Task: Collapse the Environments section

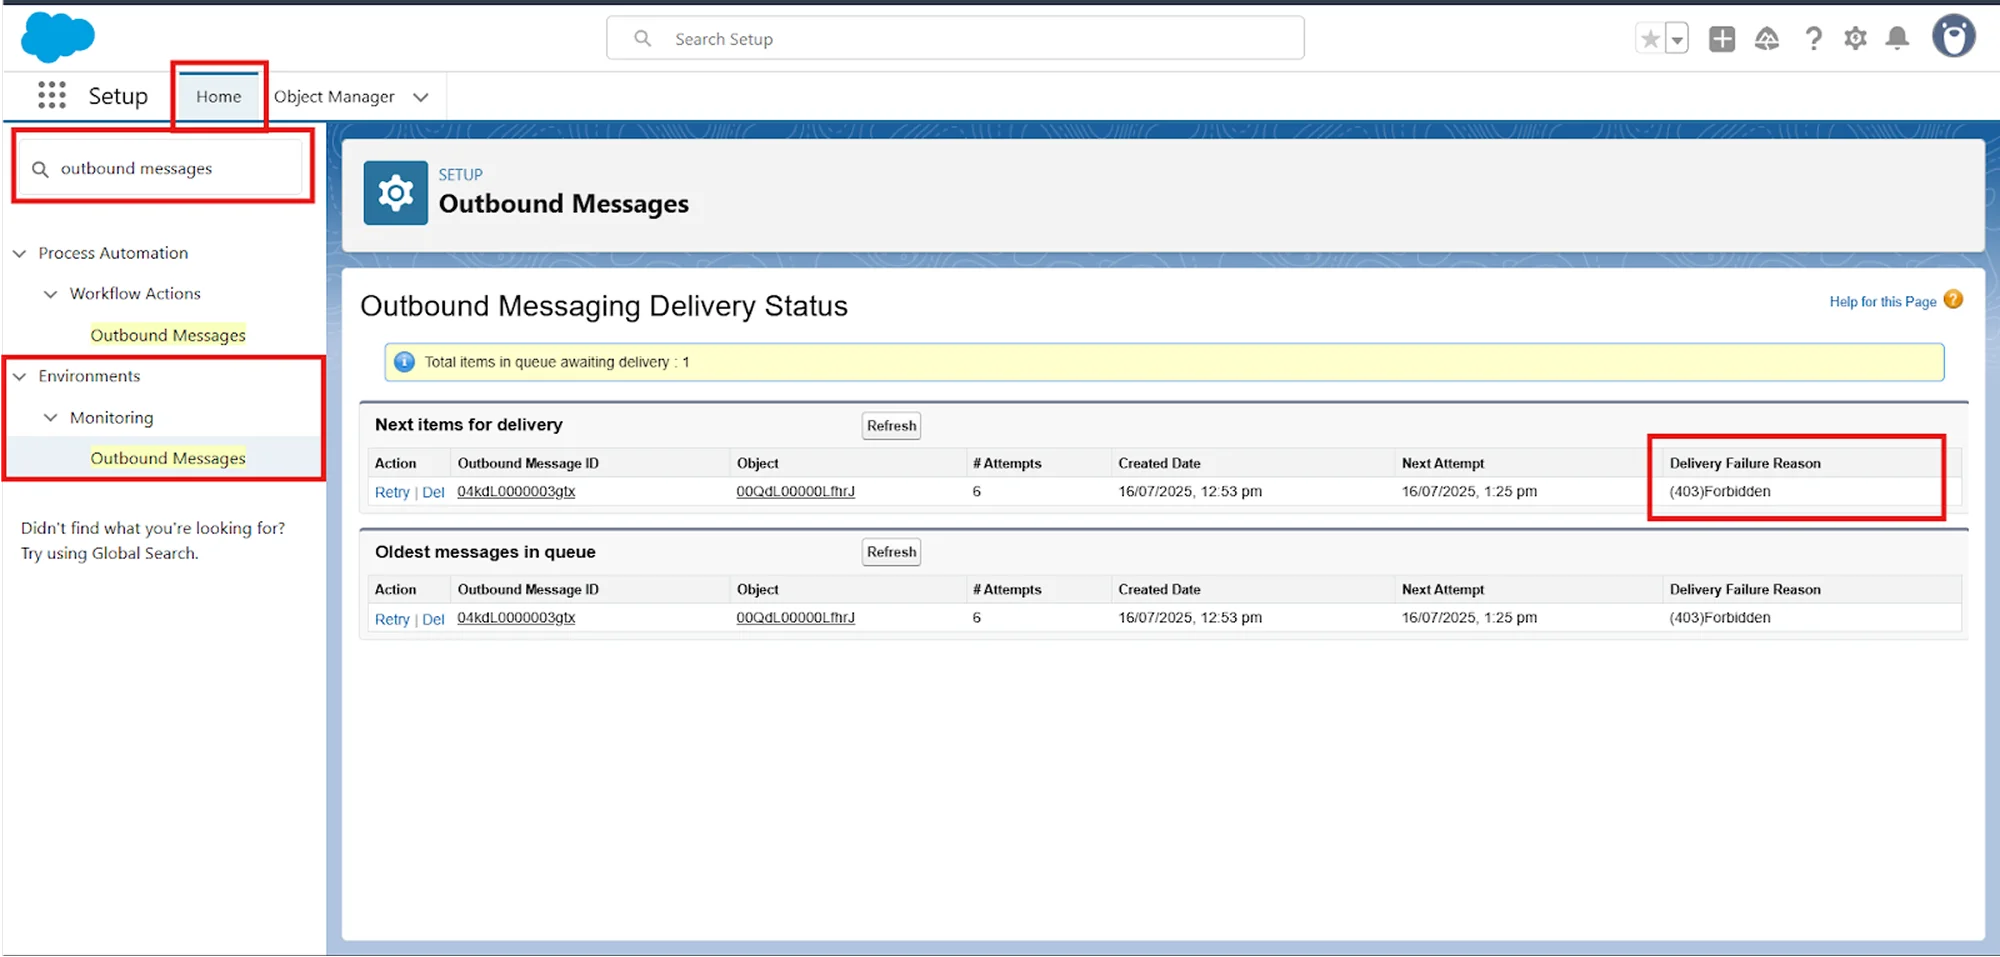Action: click(x=19, y=377)
